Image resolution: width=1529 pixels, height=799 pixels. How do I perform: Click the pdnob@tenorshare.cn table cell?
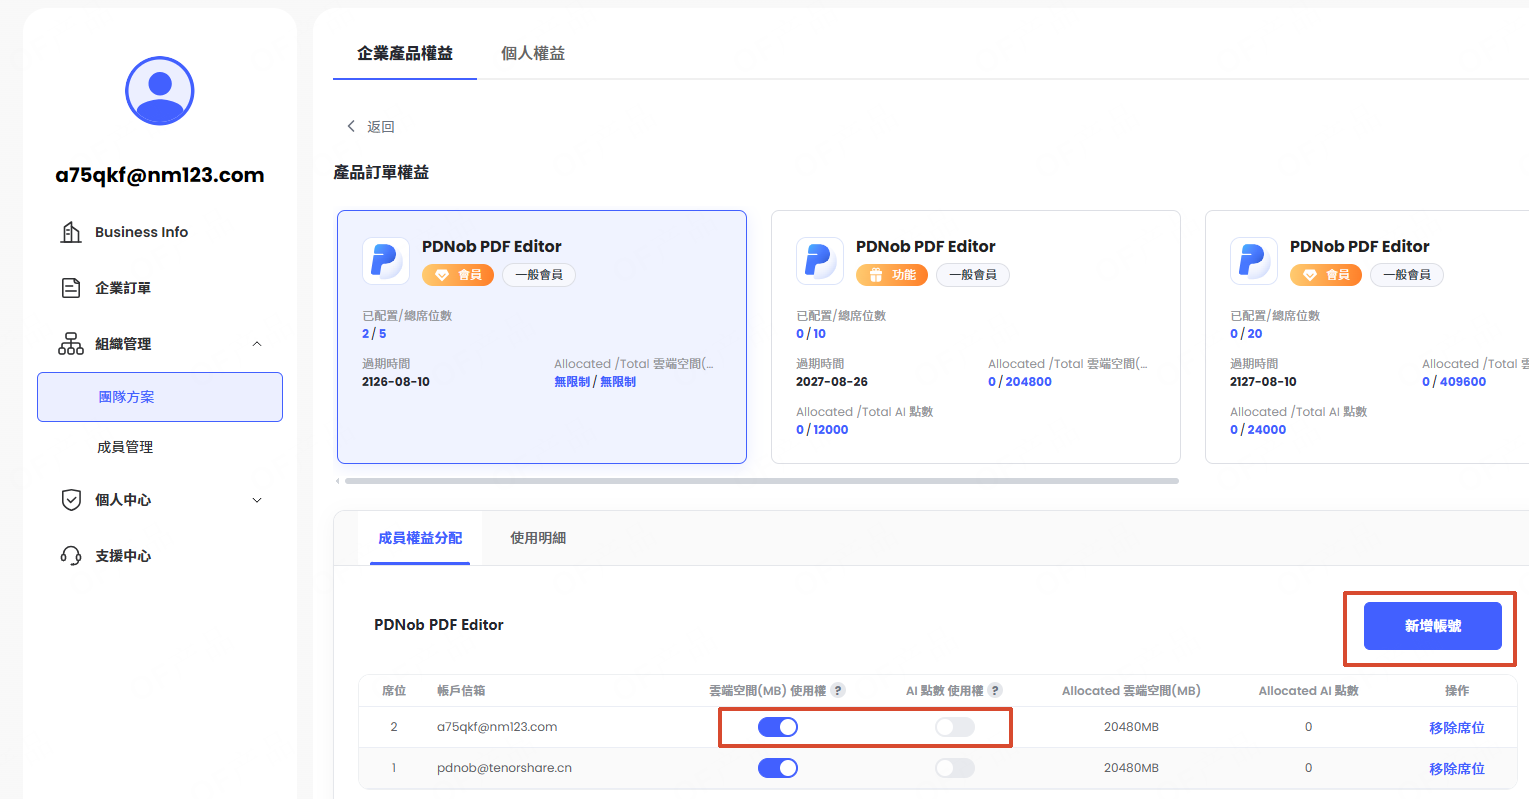coord(504,768)
